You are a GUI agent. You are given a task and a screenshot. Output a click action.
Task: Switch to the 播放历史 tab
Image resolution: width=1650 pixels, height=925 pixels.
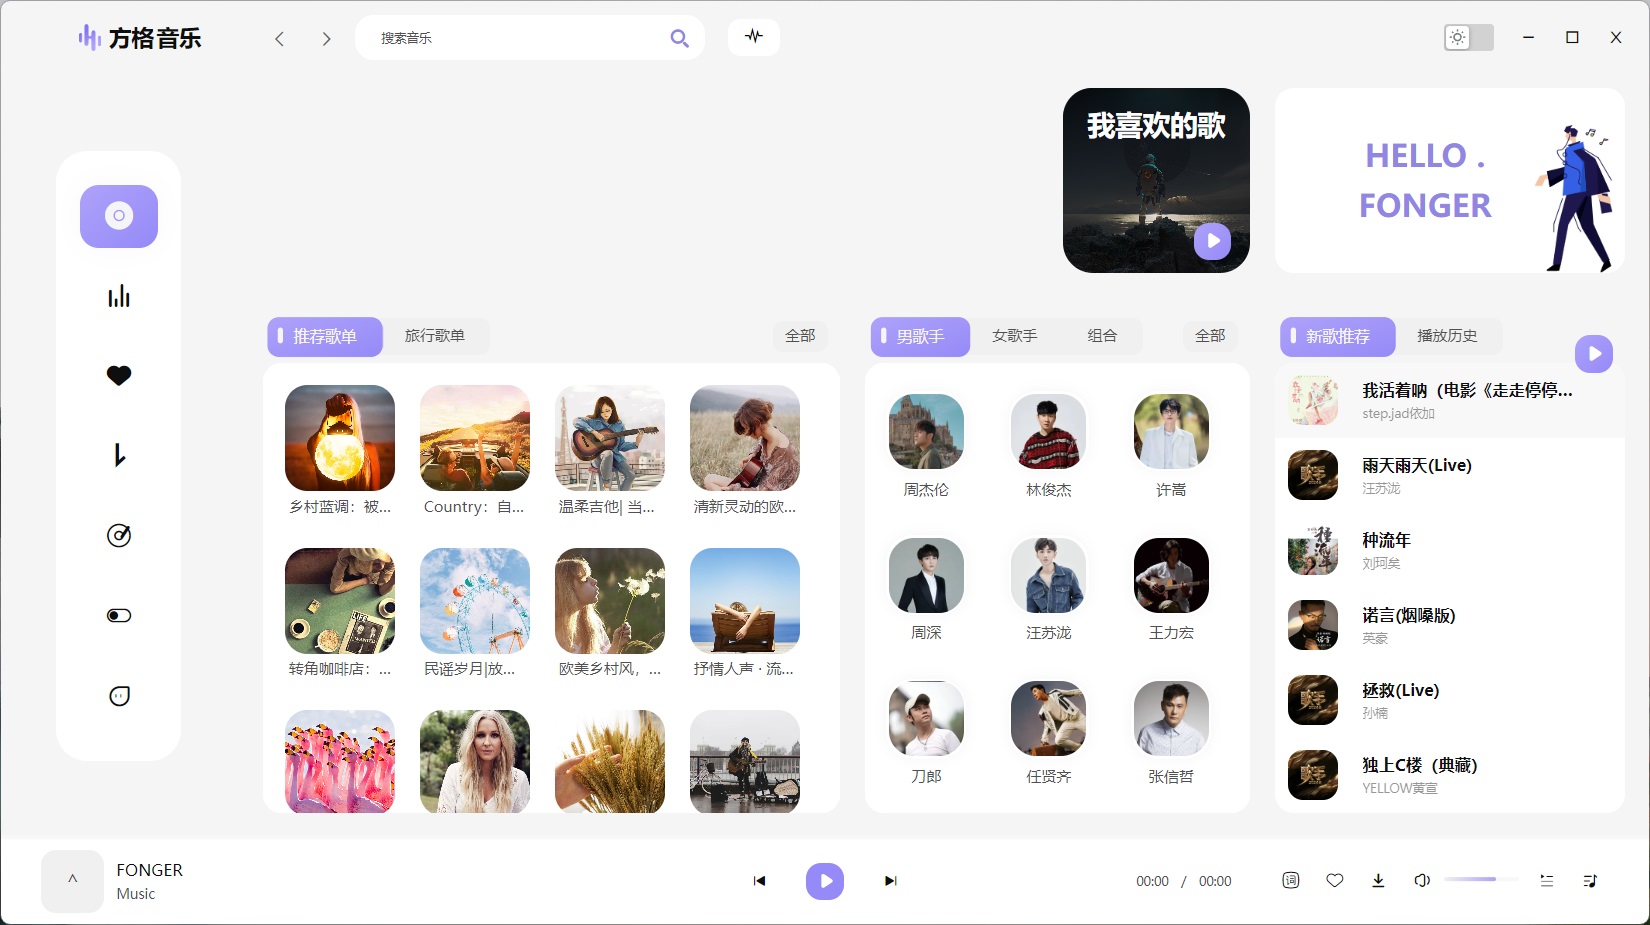tap(1450, 336)
